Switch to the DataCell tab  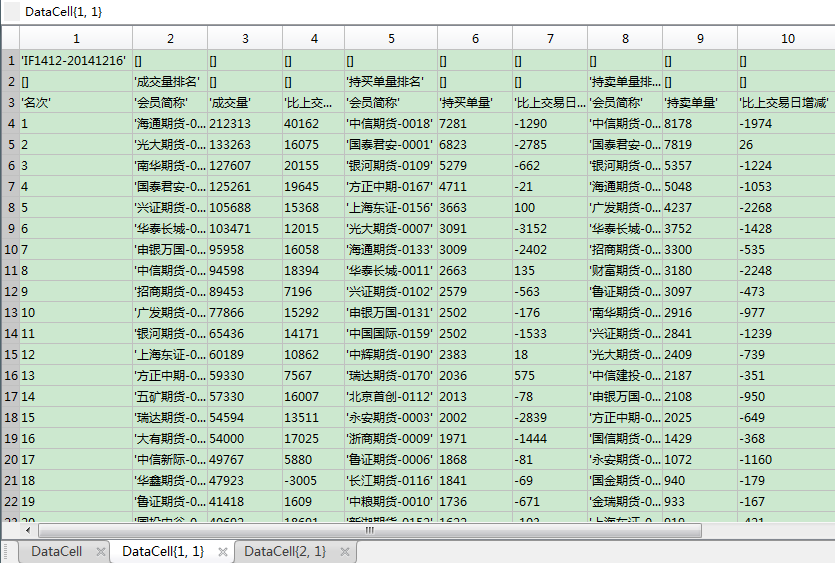[57, 551]
